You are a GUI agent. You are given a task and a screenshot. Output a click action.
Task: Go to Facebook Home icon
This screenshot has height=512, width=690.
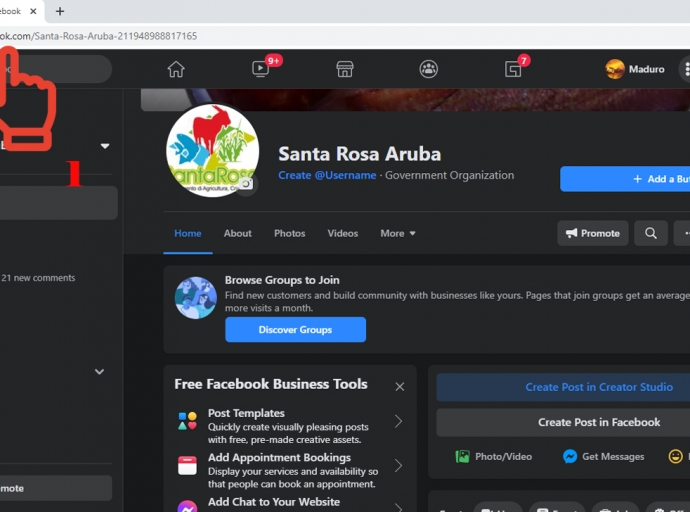[176, 69]
